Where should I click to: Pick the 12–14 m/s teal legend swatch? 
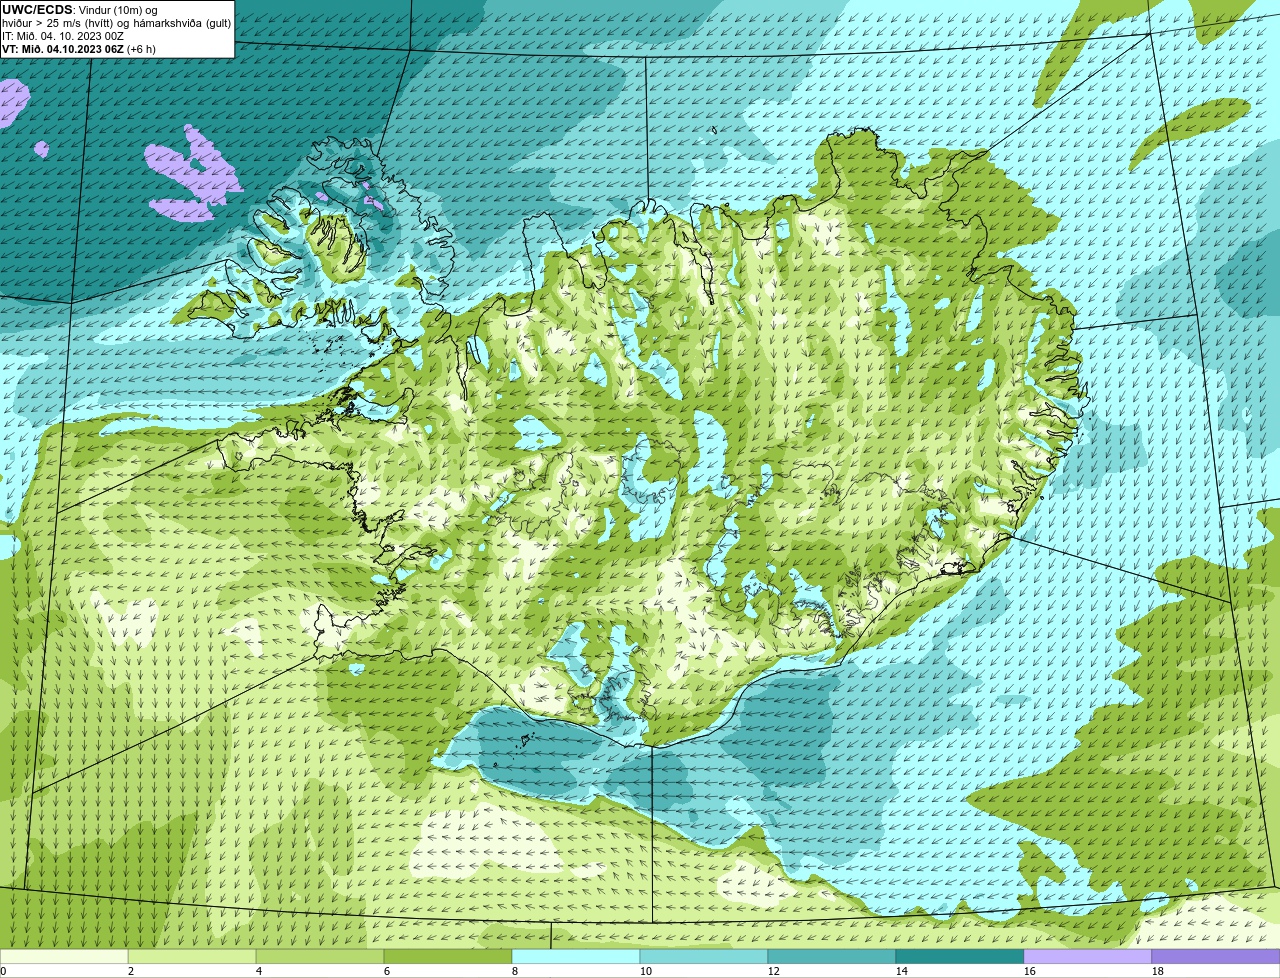(x=832, y=957)
